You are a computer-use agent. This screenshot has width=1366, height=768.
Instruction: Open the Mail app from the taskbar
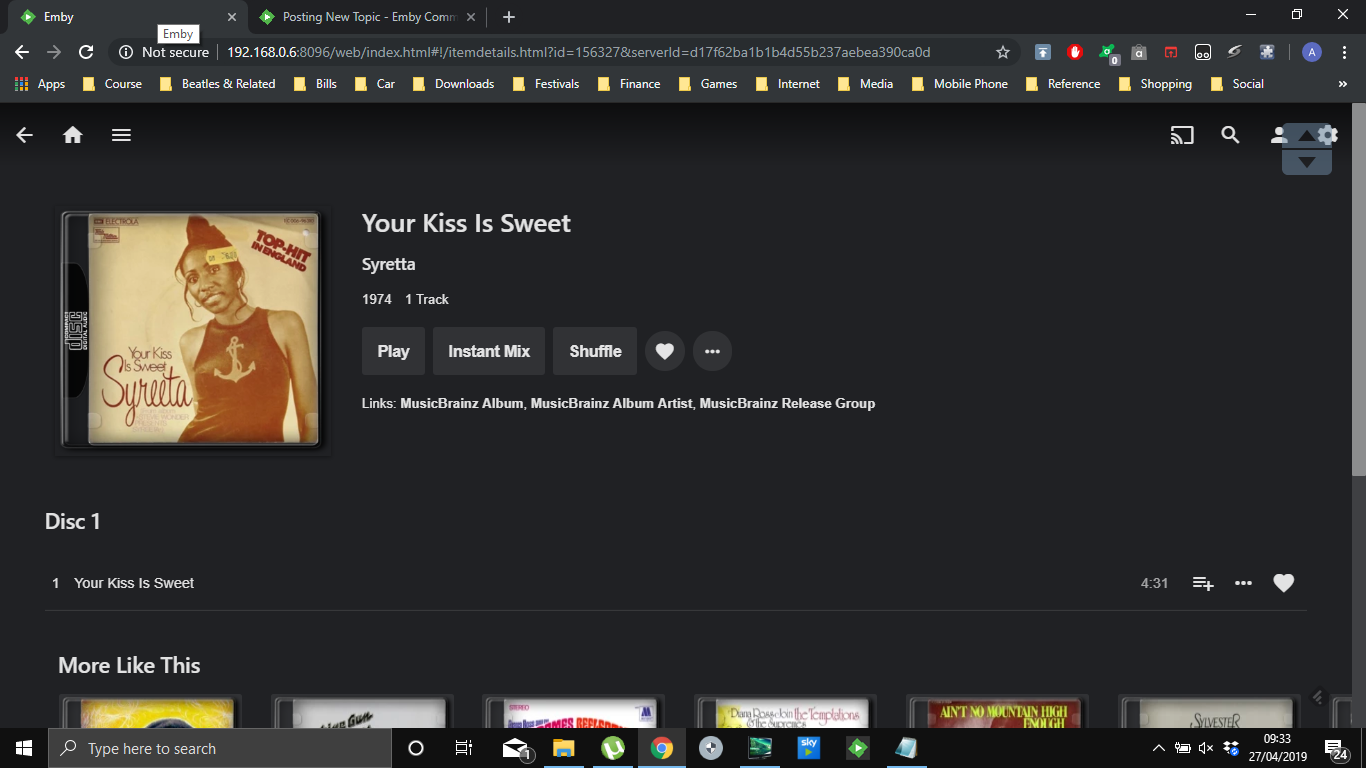[x=516, y=748]
